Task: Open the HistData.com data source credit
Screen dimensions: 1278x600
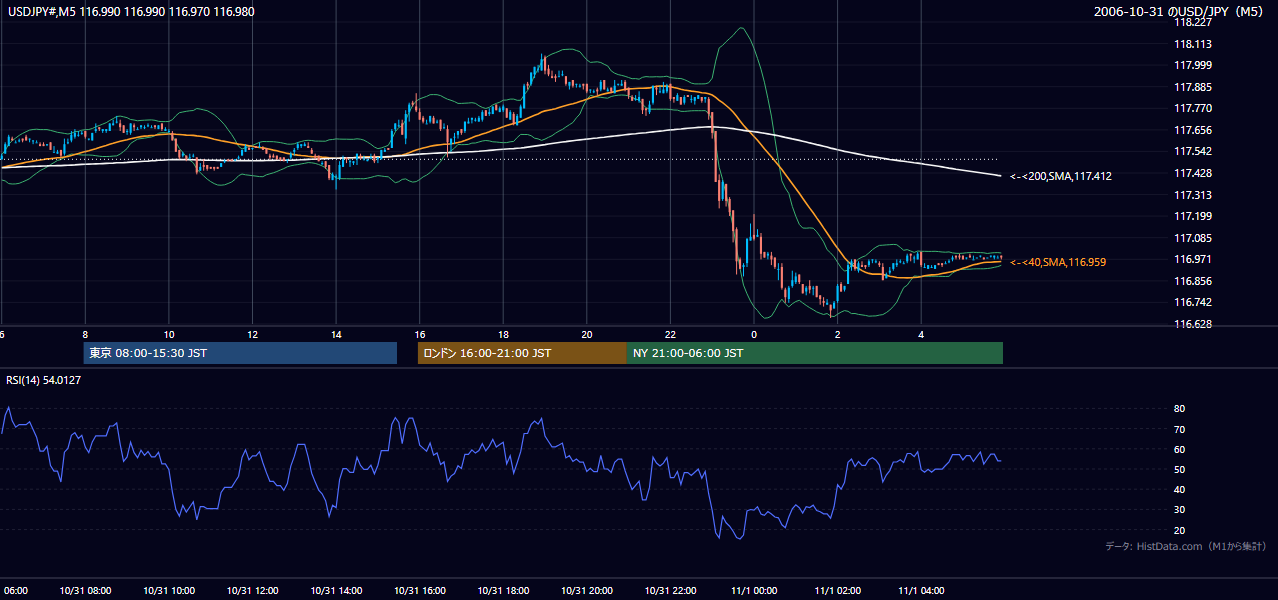Action: point(1186,546)
